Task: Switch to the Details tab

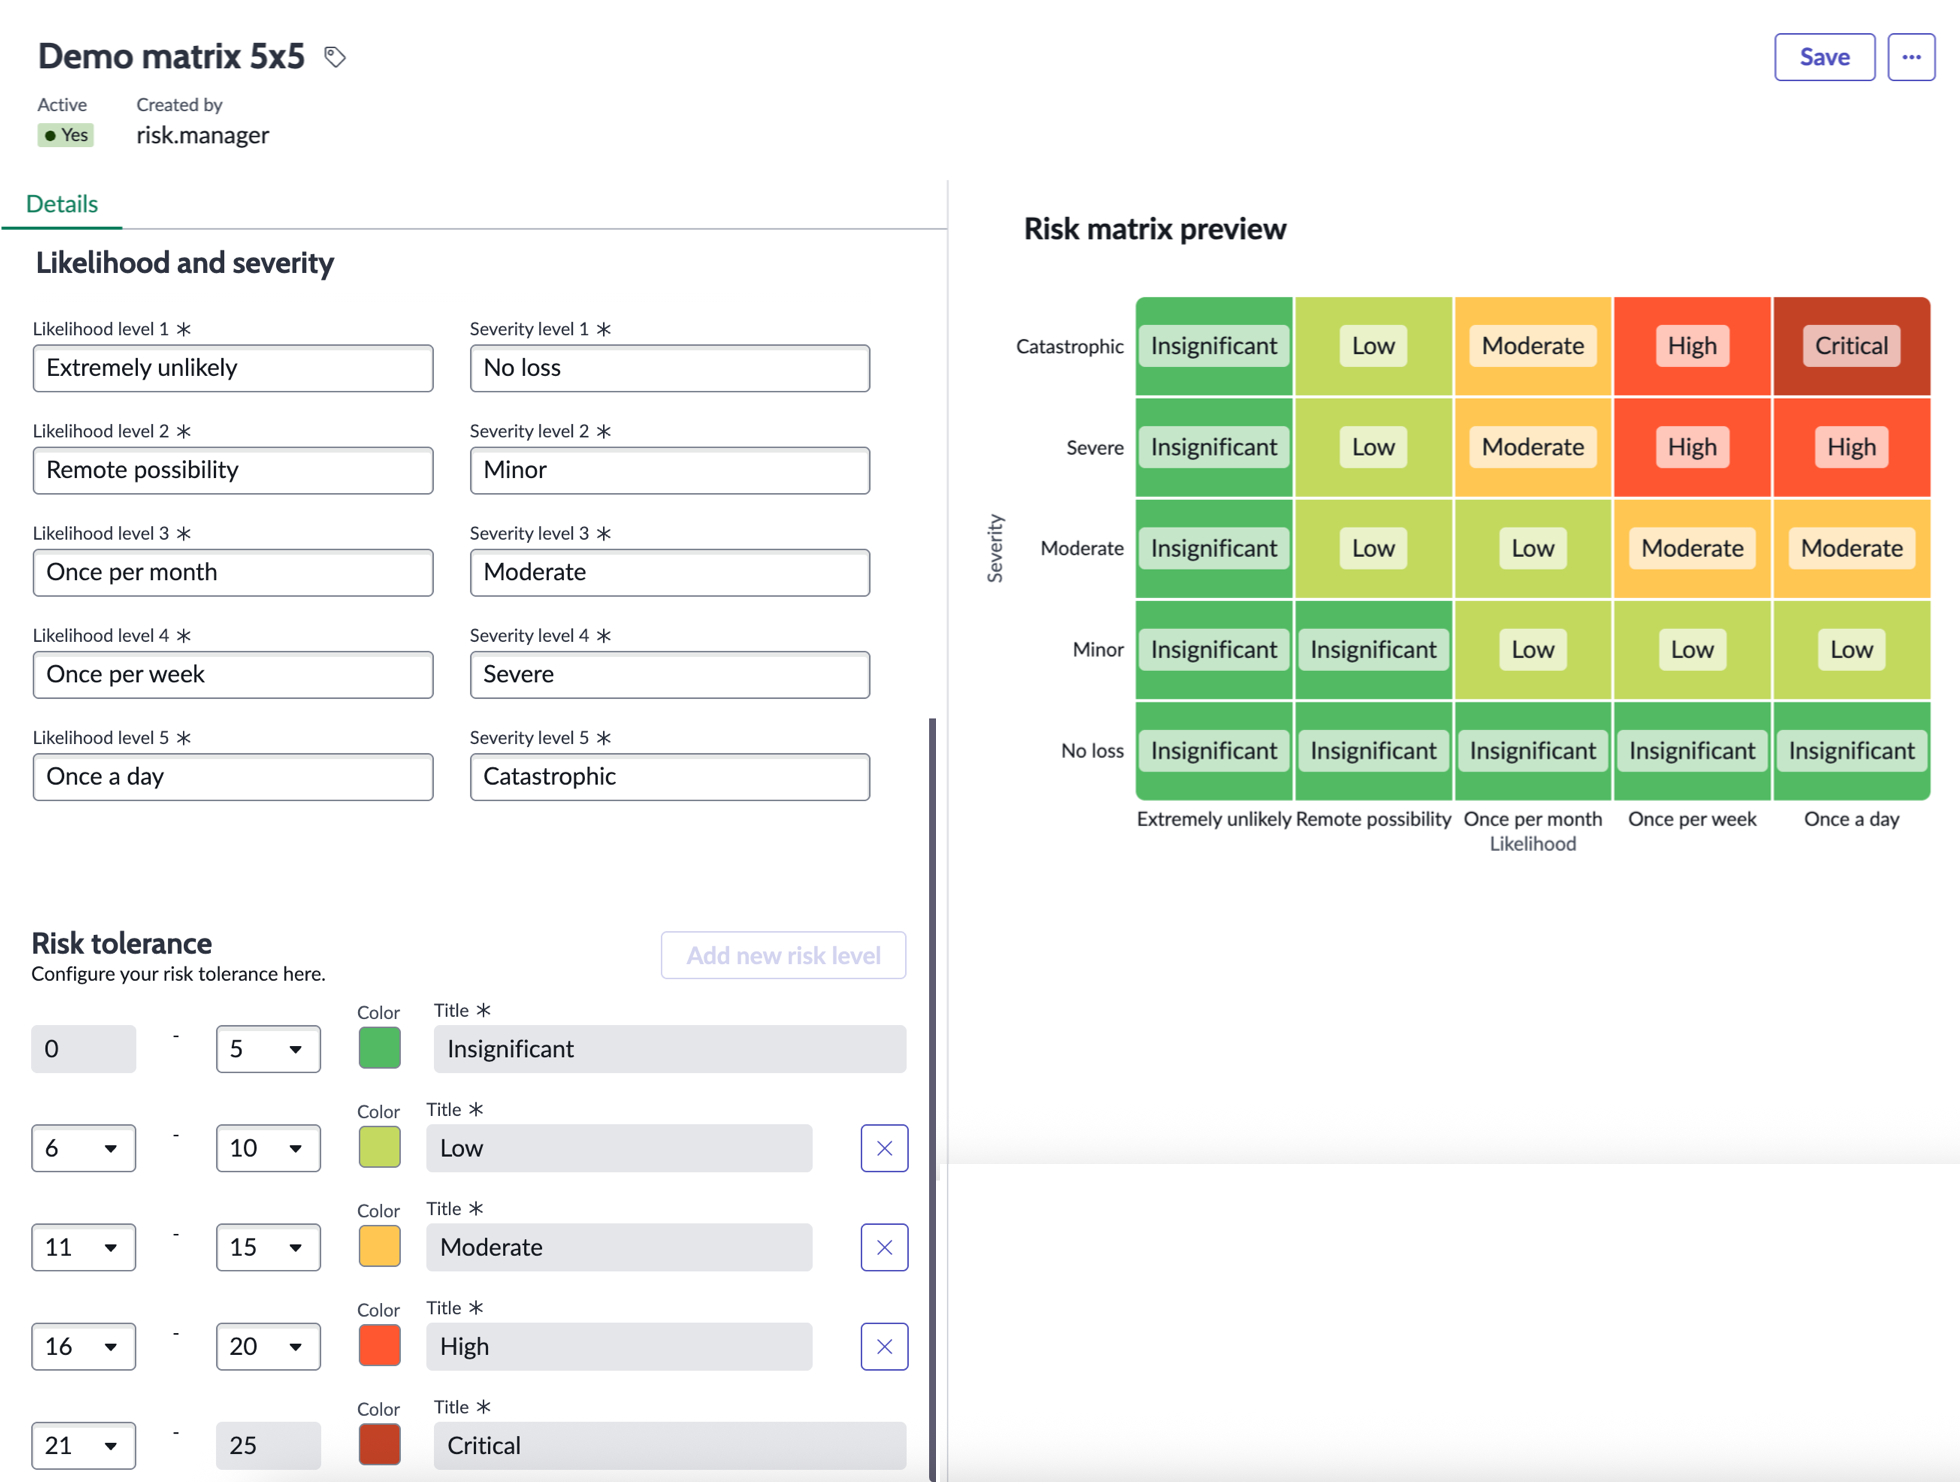Action: click(x=62, y=203)
